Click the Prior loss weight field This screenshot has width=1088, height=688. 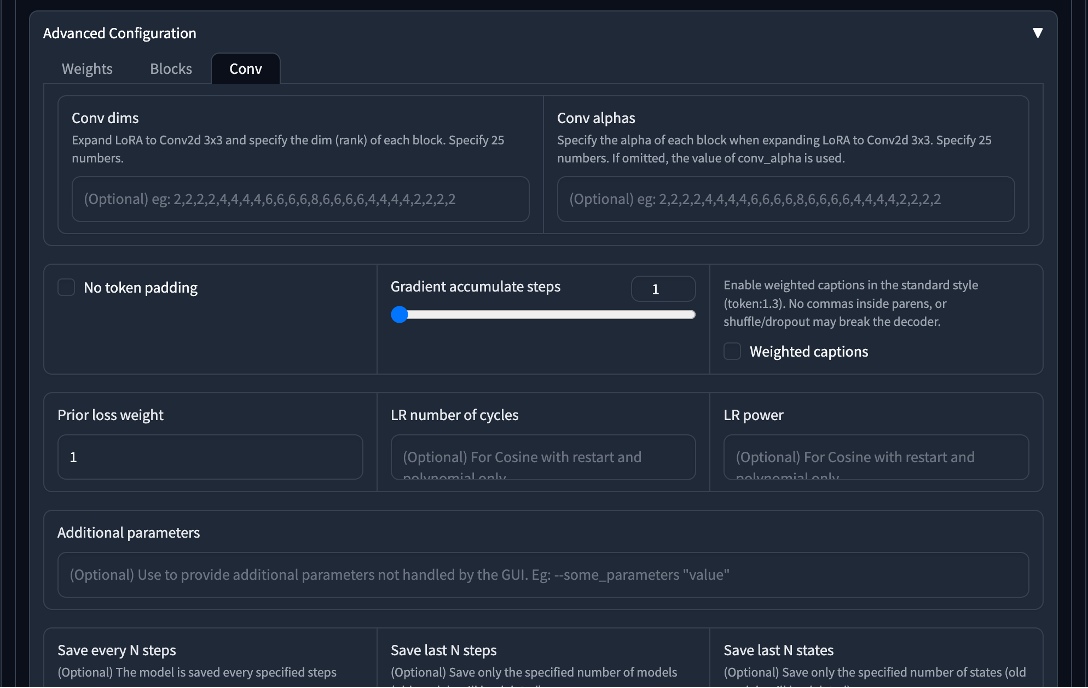point(210,457)
